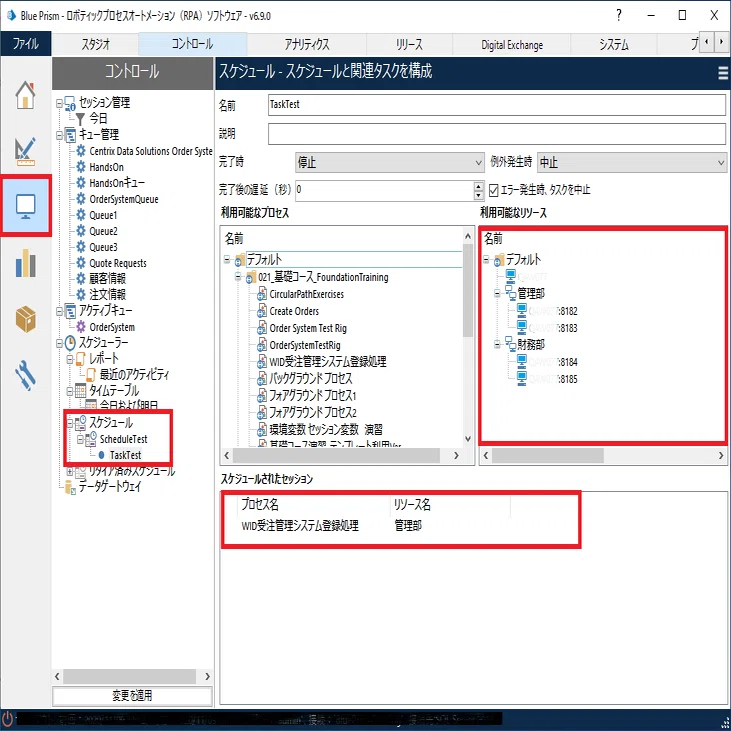Open the Home icon in the sidebar

[x=25, y=95]
